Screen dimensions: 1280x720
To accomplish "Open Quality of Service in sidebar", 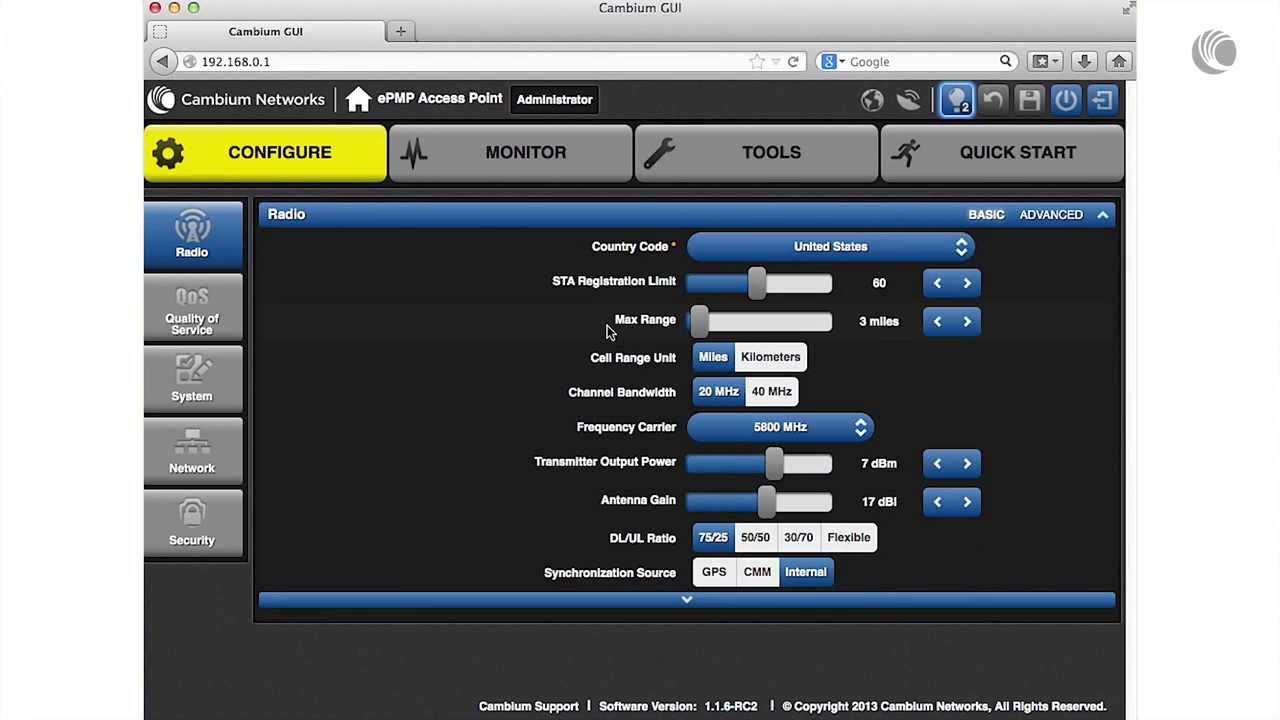I will [192, 310].
